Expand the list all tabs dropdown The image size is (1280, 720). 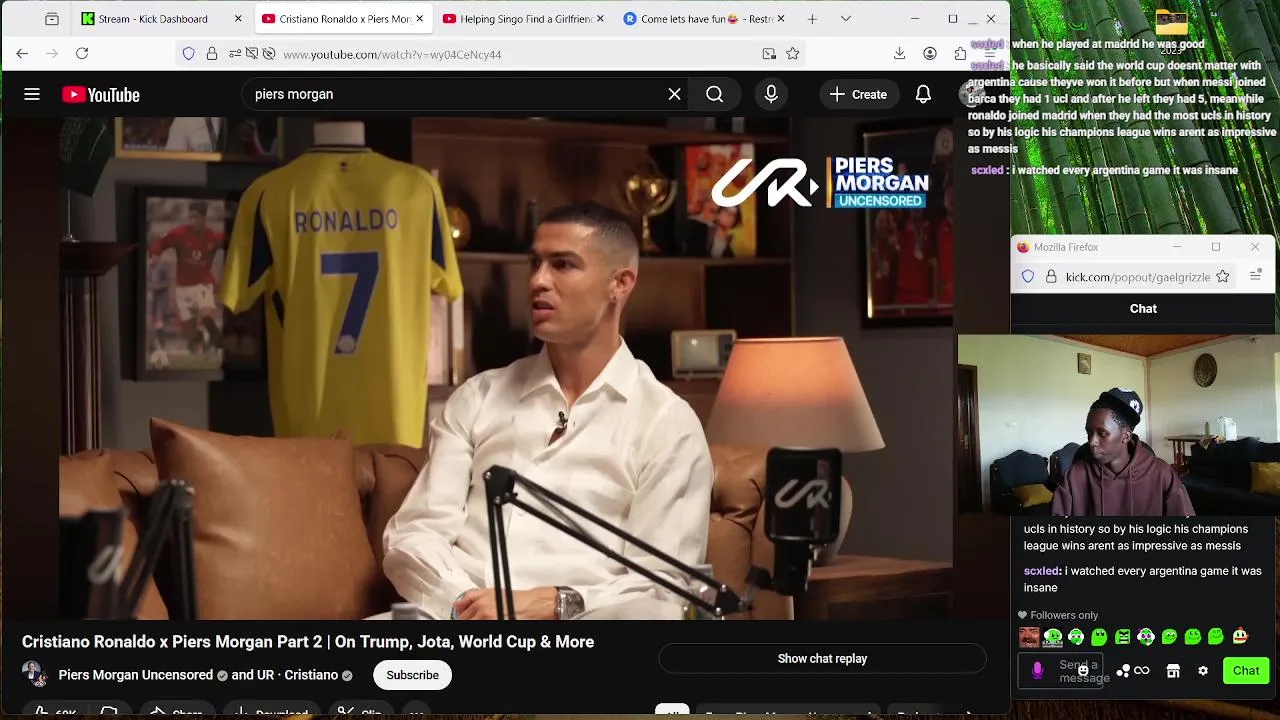846,18
